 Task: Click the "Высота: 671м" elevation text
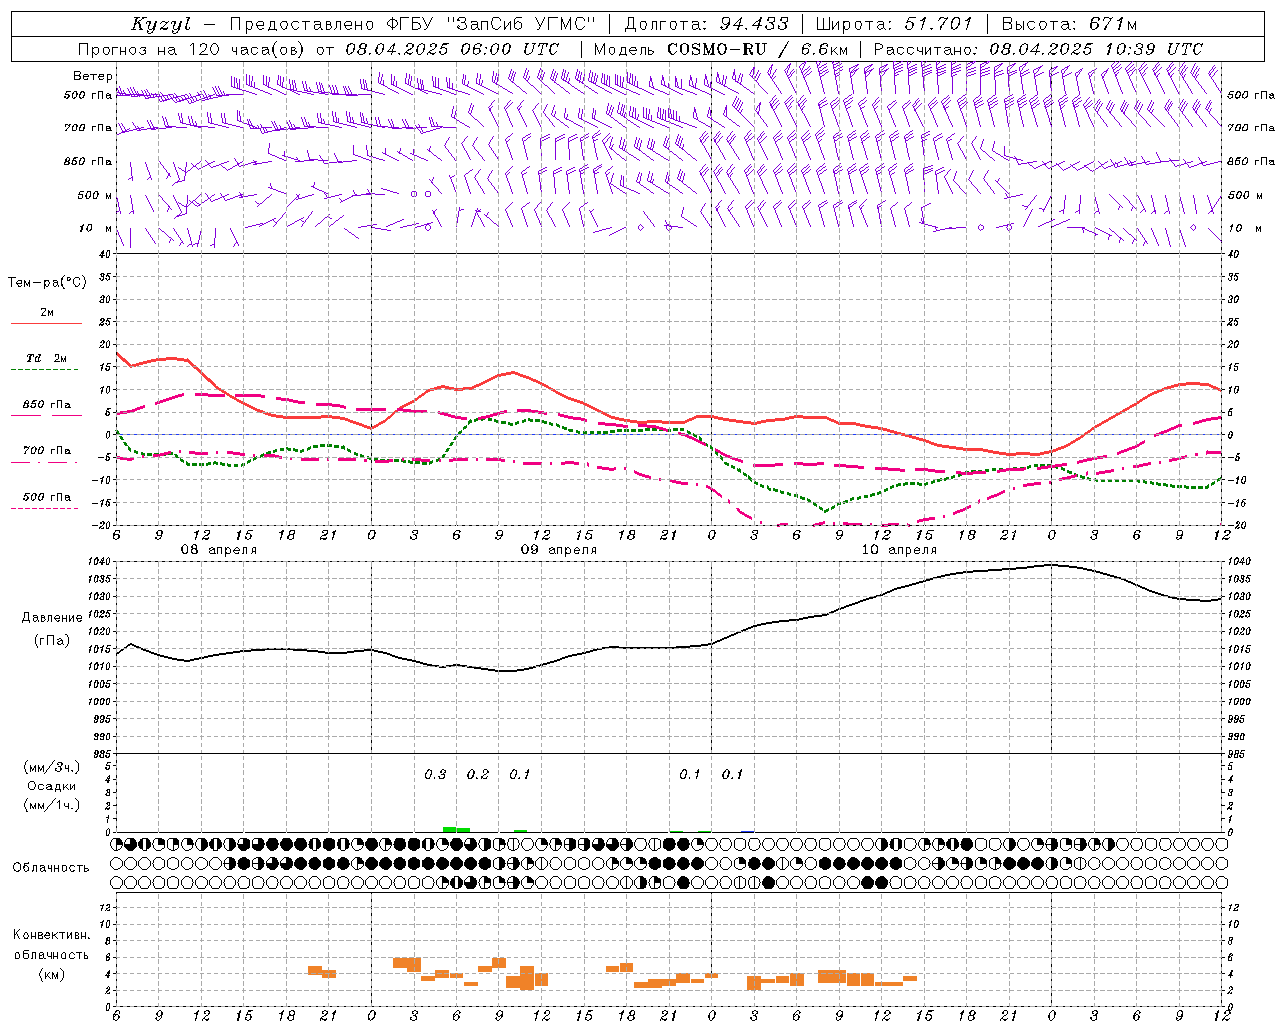coord(1069,24)
